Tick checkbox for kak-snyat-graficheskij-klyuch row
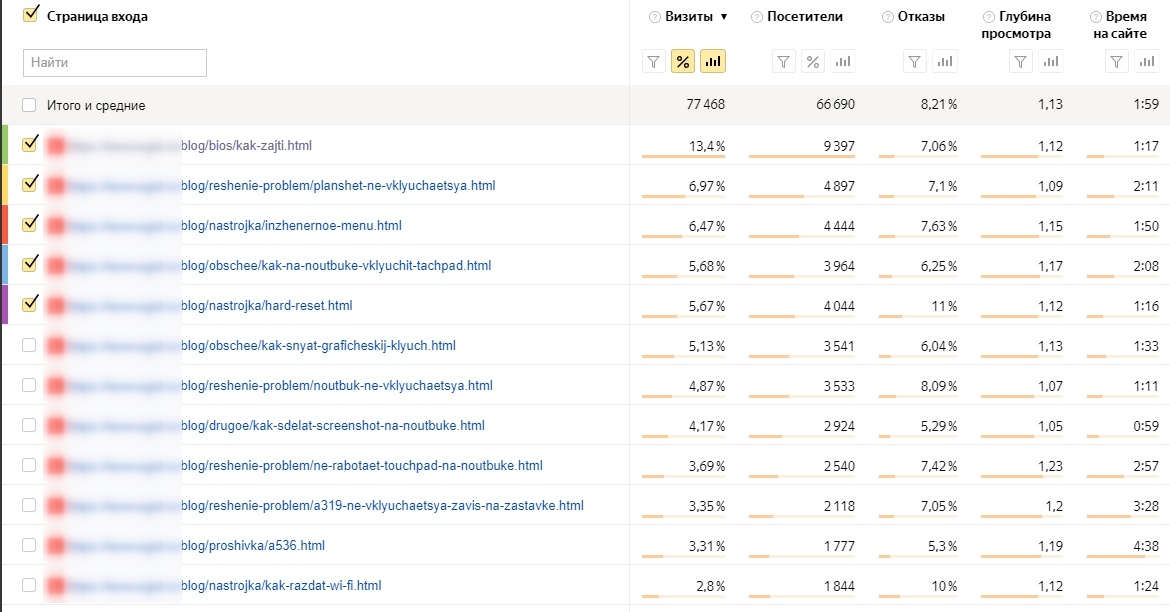The width and height of the screenshot is (1170, 612). (29, 345)
